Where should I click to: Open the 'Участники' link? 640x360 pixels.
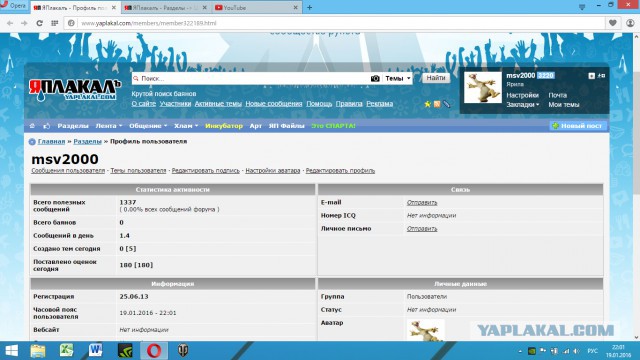pos(175,104)
